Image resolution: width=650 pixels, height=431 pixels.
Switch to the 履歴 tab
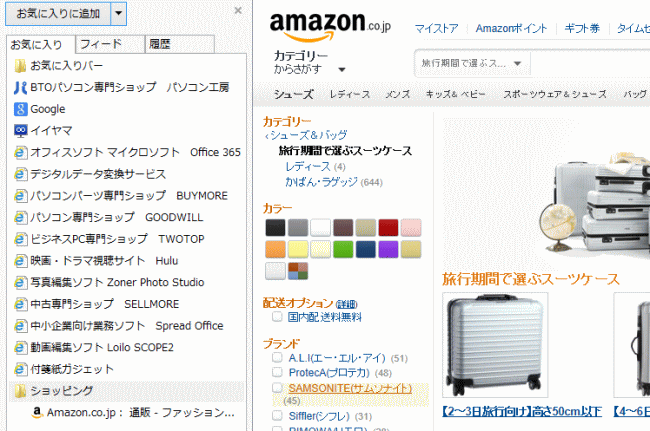coord(180,44)
